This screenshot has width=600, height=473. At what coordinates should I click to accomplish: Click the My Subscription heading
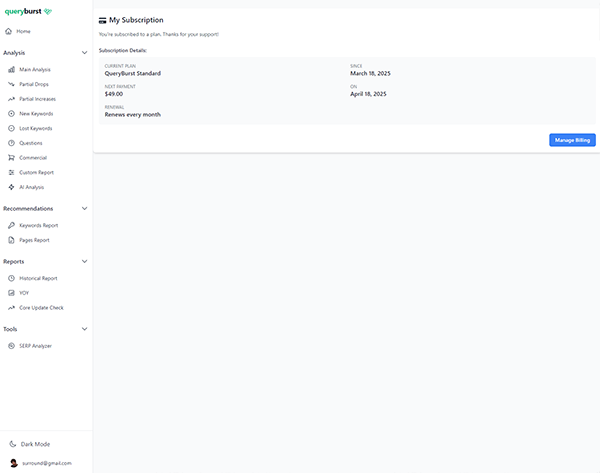click(x=136, y=20)
